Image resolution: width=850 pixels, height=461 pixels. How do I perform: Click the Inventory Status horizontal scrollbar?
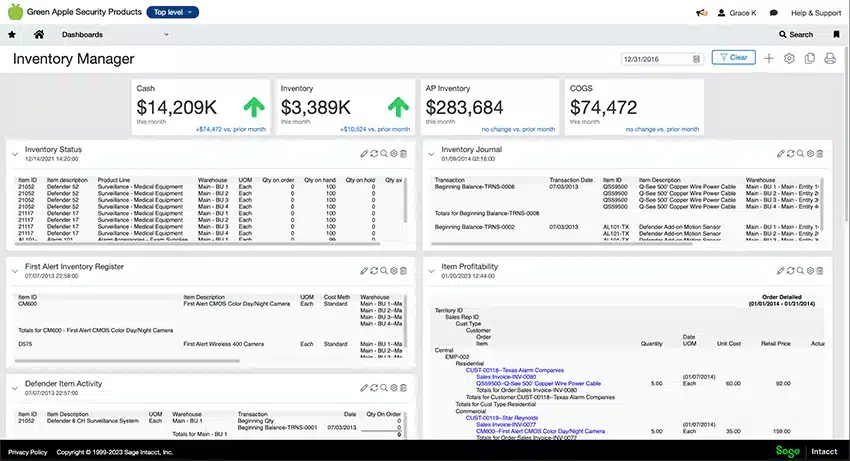197,244
